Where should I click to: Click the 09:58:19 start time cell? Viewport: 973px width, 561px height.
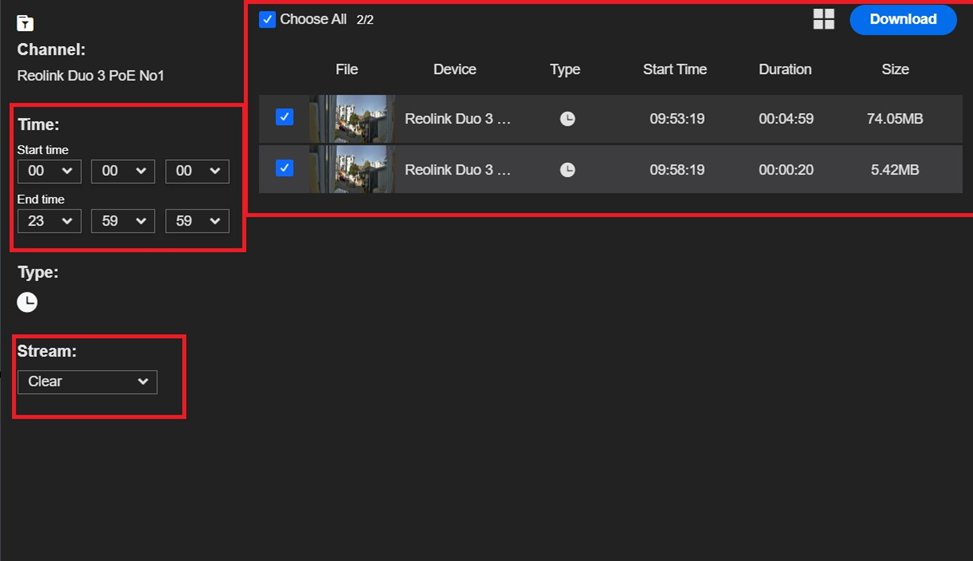677,169
